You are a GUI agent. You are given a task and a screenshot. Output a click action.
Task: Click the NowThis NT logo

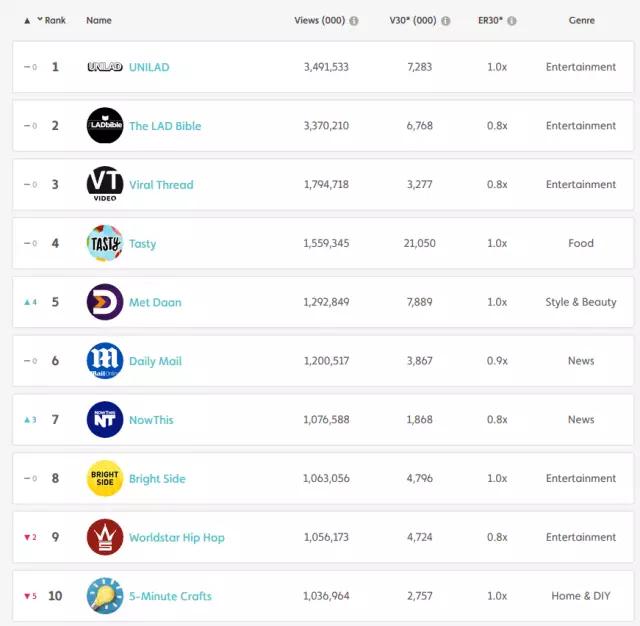(x=105, y=420)
